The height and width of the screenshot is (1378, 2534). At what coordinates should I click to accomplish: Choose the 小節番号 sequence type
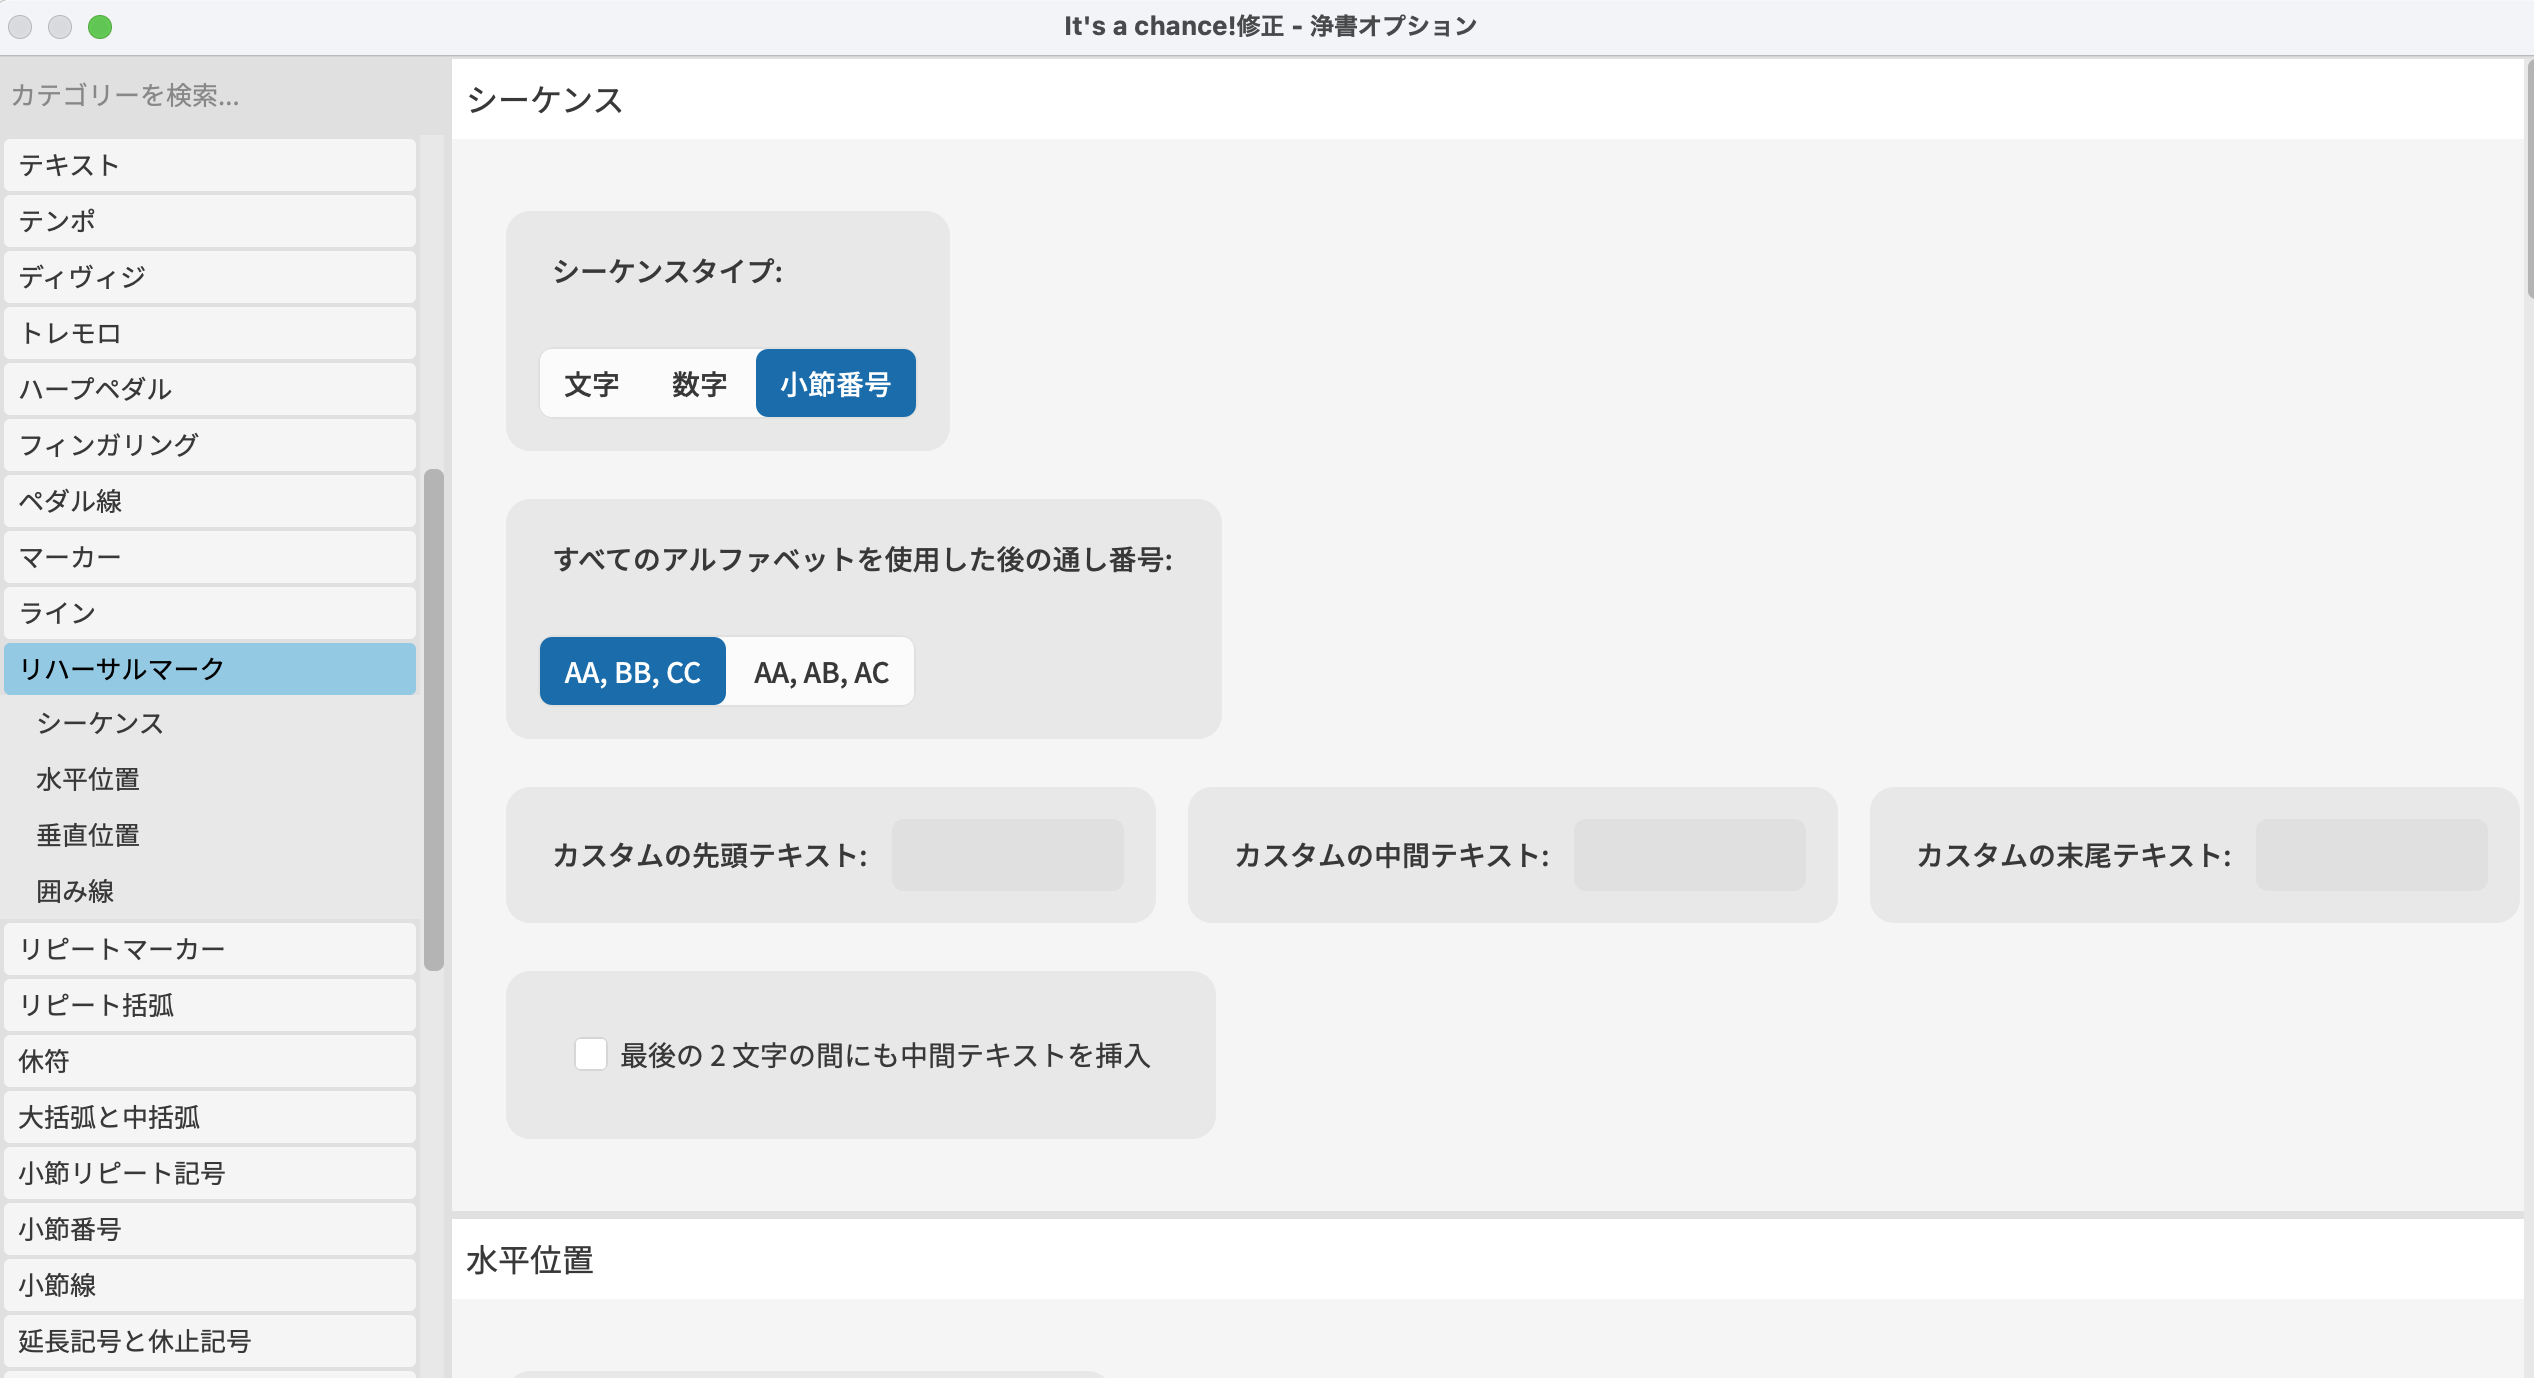835,384
